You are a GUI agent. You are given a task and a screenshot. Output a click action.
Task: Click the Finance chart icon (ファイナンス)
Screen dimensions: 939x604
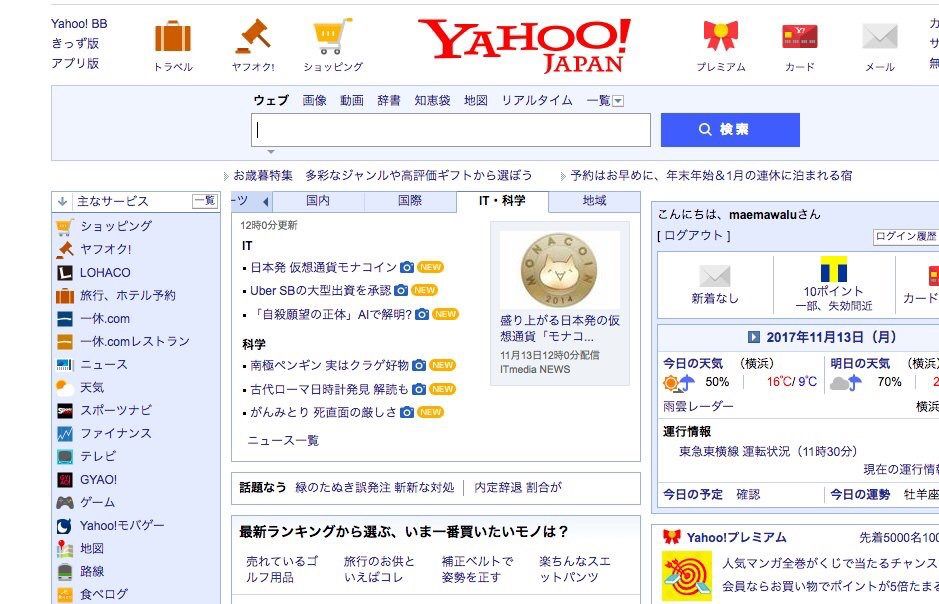65,433
